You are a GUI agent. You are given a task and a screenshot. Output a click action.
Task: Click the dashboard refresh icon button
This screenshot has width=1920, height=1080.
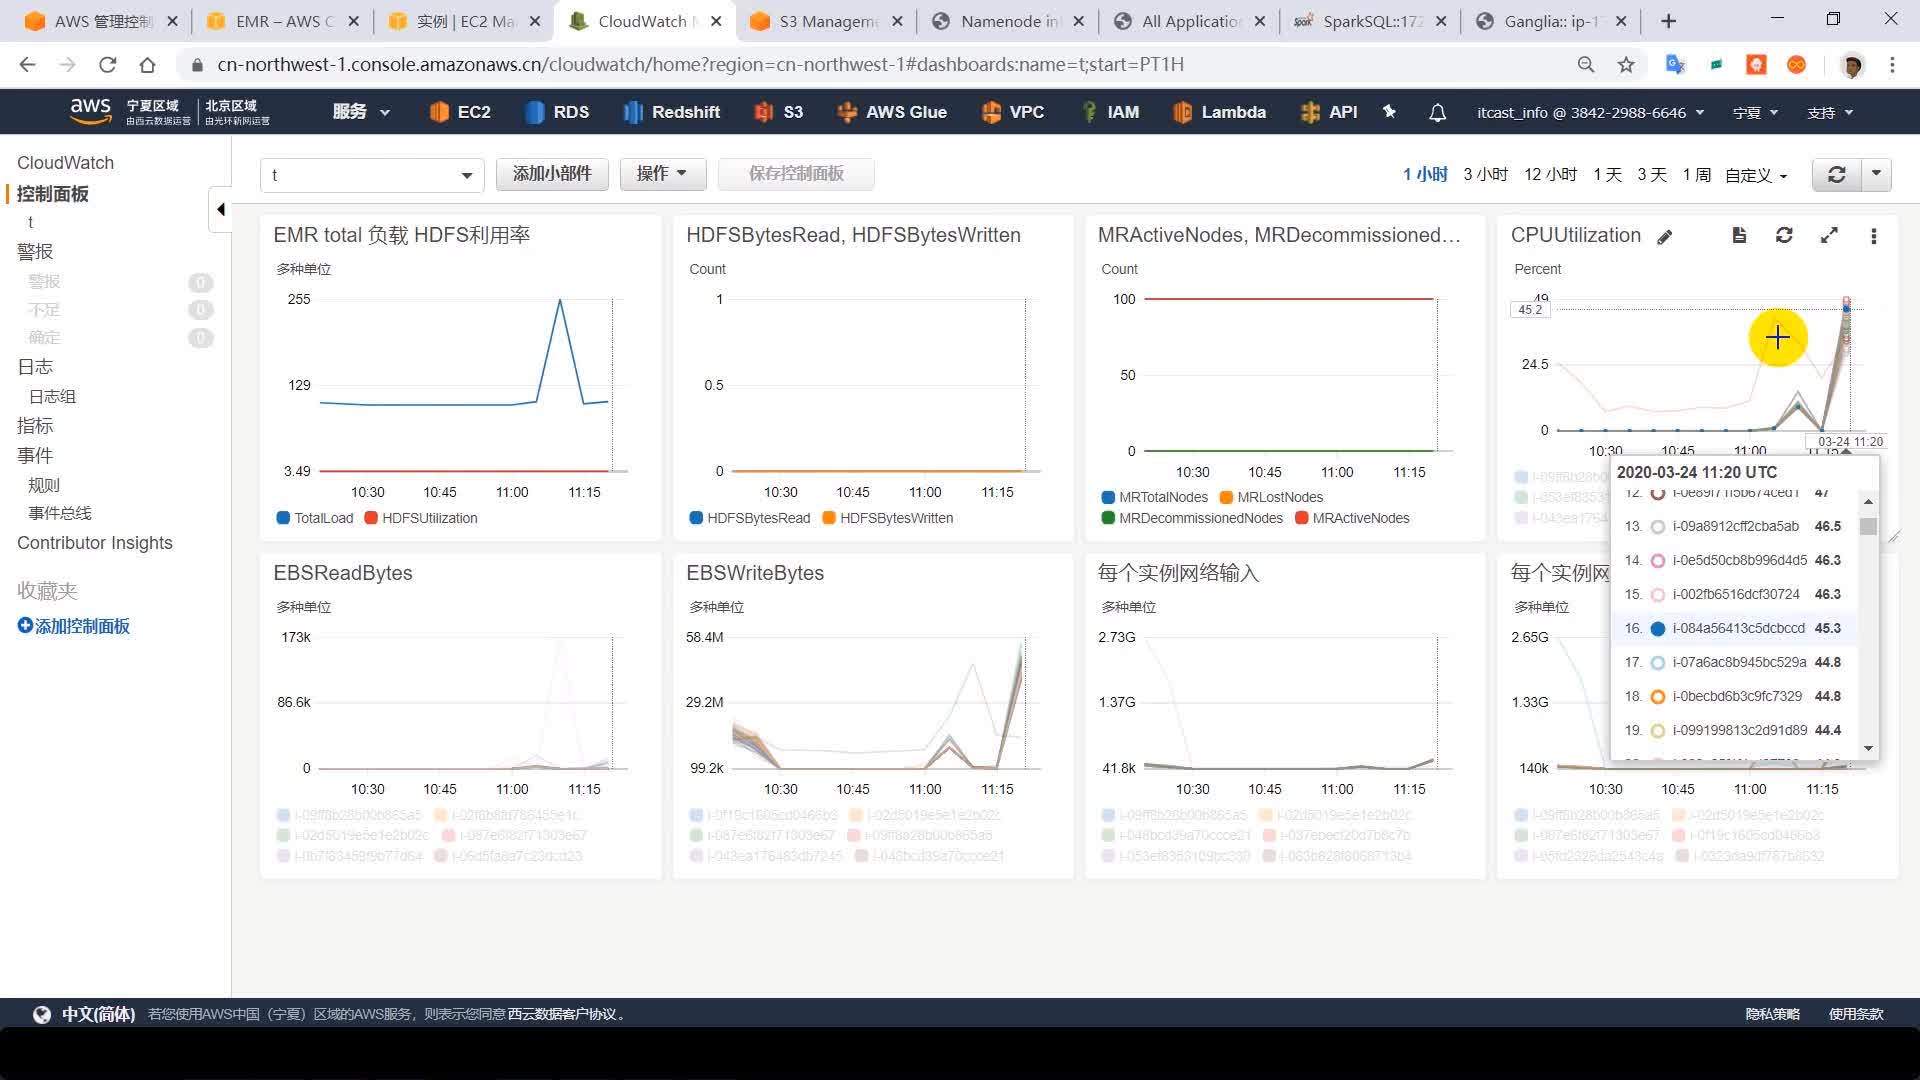1836,174
